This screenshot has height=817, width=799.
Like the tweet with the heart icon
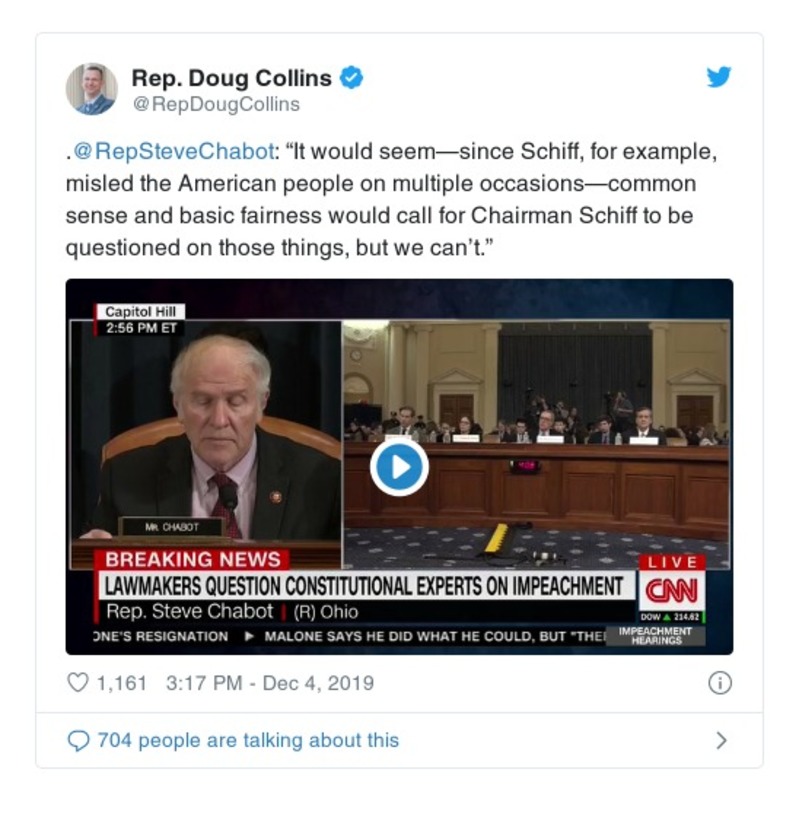coord(78,682)
